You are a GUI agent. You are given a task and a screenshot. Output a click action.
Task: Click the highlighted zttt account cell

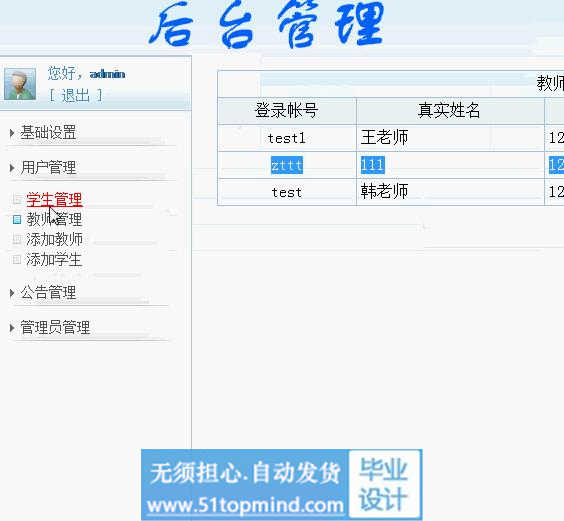click(287, 165)
